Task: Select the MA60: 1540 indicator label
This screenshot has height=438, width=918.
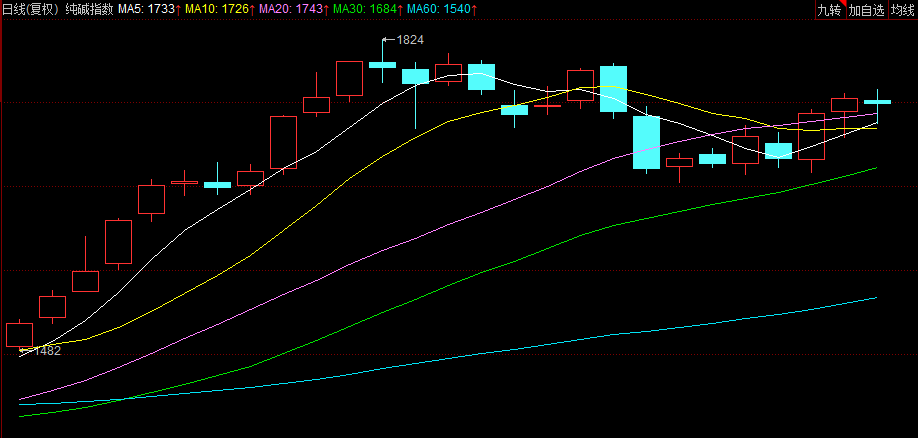Action: coord(442,9)
